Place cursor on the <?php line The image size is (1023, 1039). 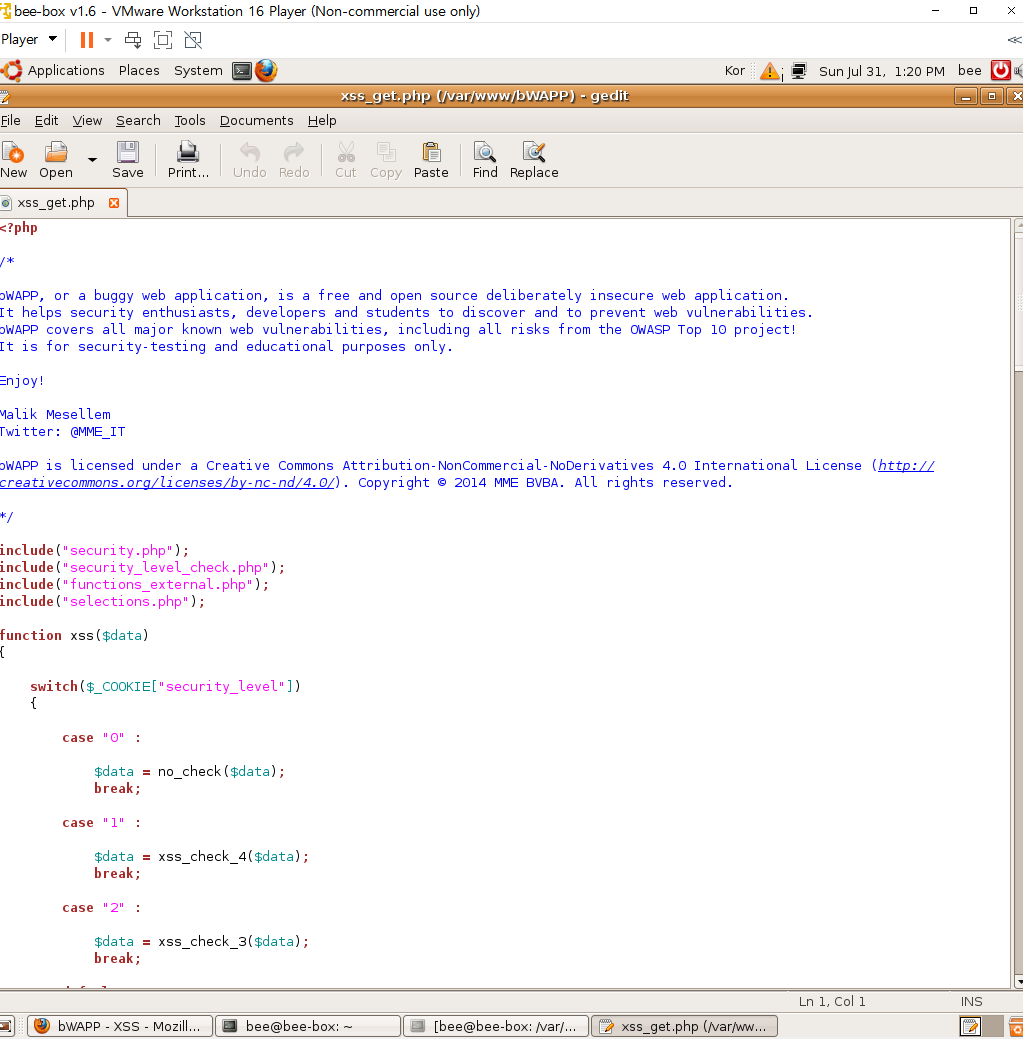[x=19, y=228]
